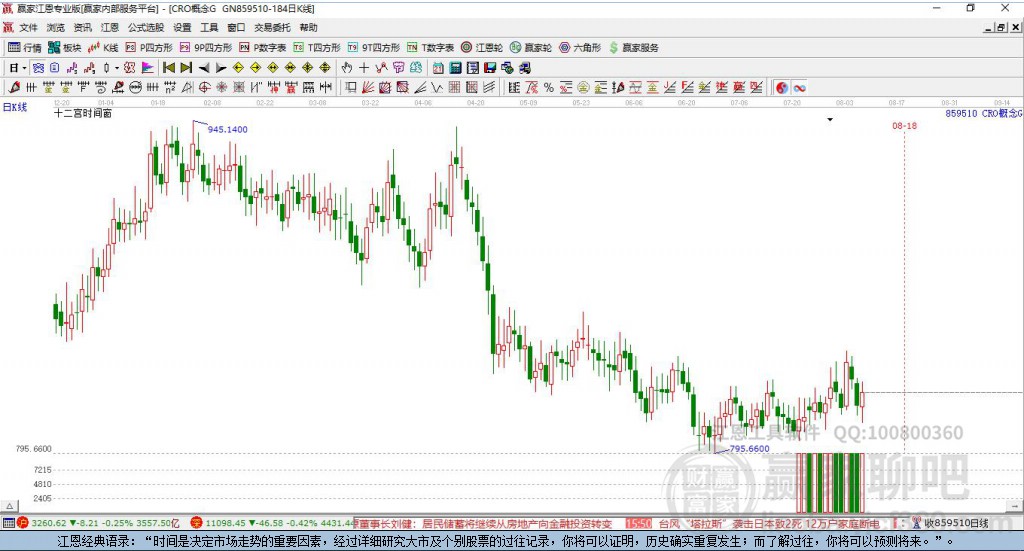This screenshot has width=1024, height=551.
Task: Open the 帮助 menu
Action: pos(308,27)
